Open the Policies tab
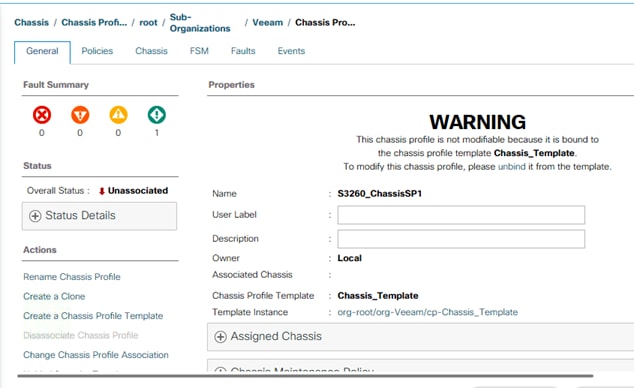634x388 pixels. pyautogui.click(x=97, y=51)
